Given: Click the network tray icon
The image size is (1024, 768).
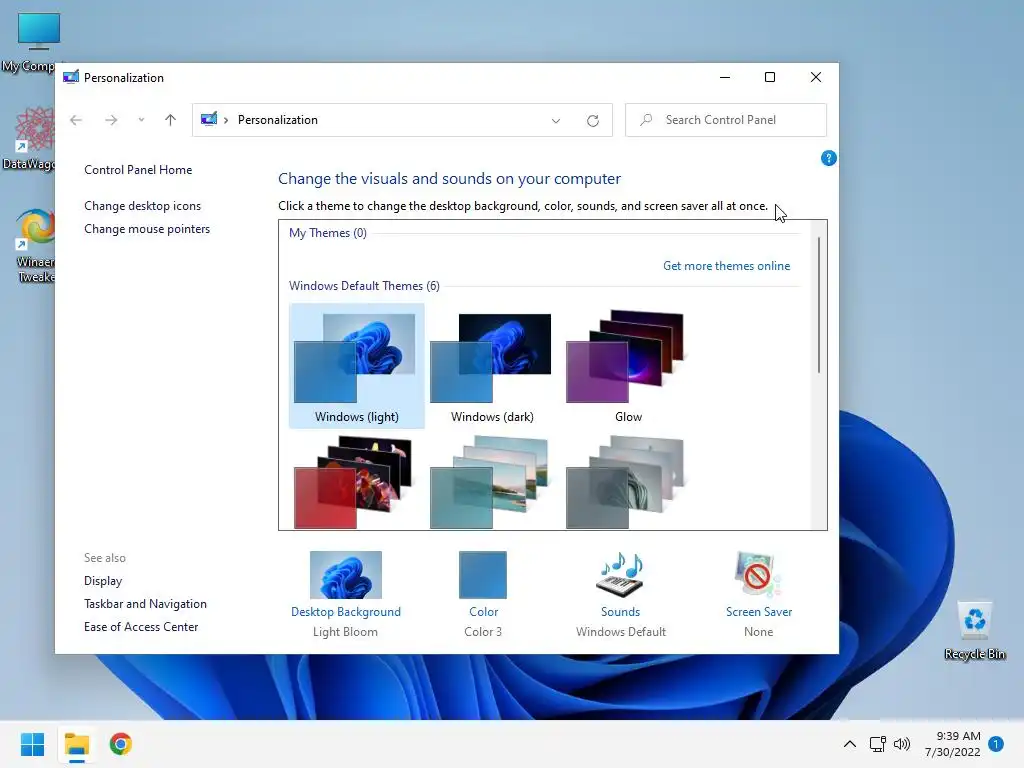Looking at the screenshot, I should (x=878, y=744).
